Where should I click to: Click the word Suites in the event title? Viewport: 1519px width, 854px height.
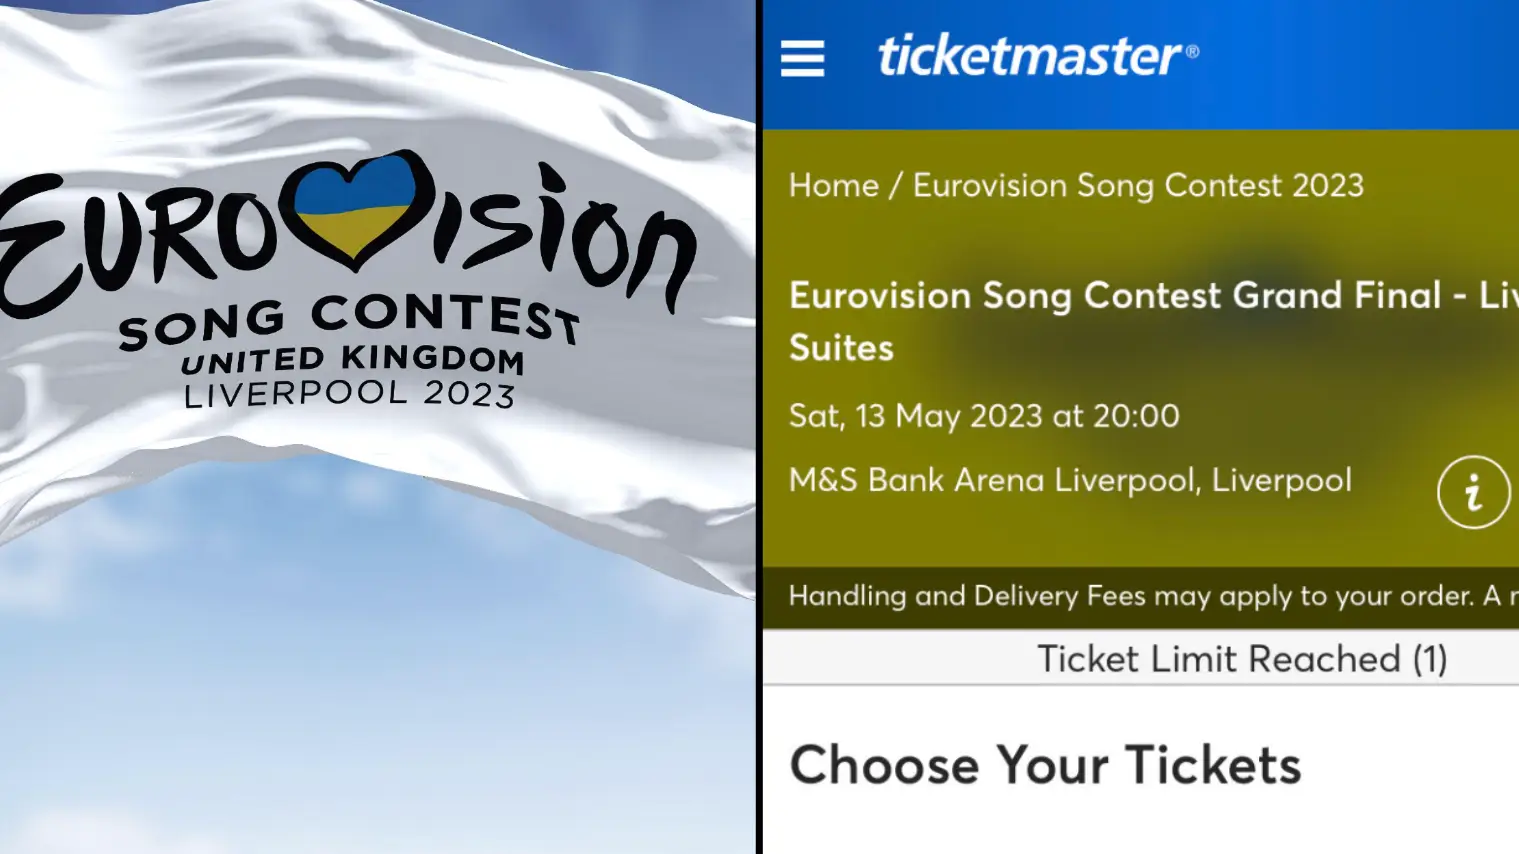click(x=841, y=349)
